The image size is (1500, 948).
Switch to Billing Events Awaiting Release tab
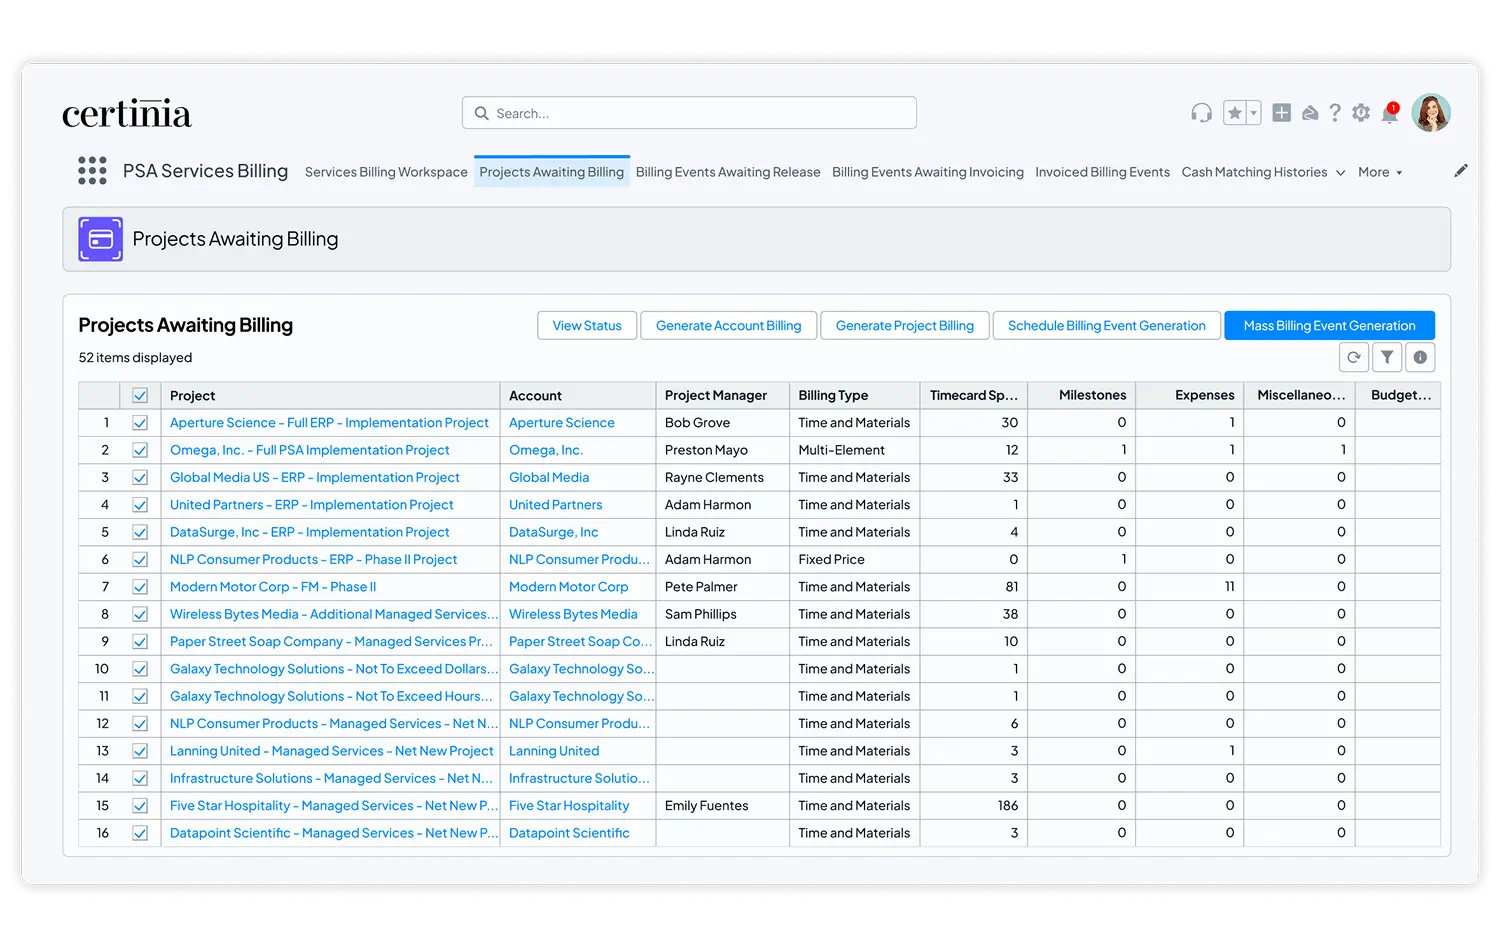coord(728,171)
